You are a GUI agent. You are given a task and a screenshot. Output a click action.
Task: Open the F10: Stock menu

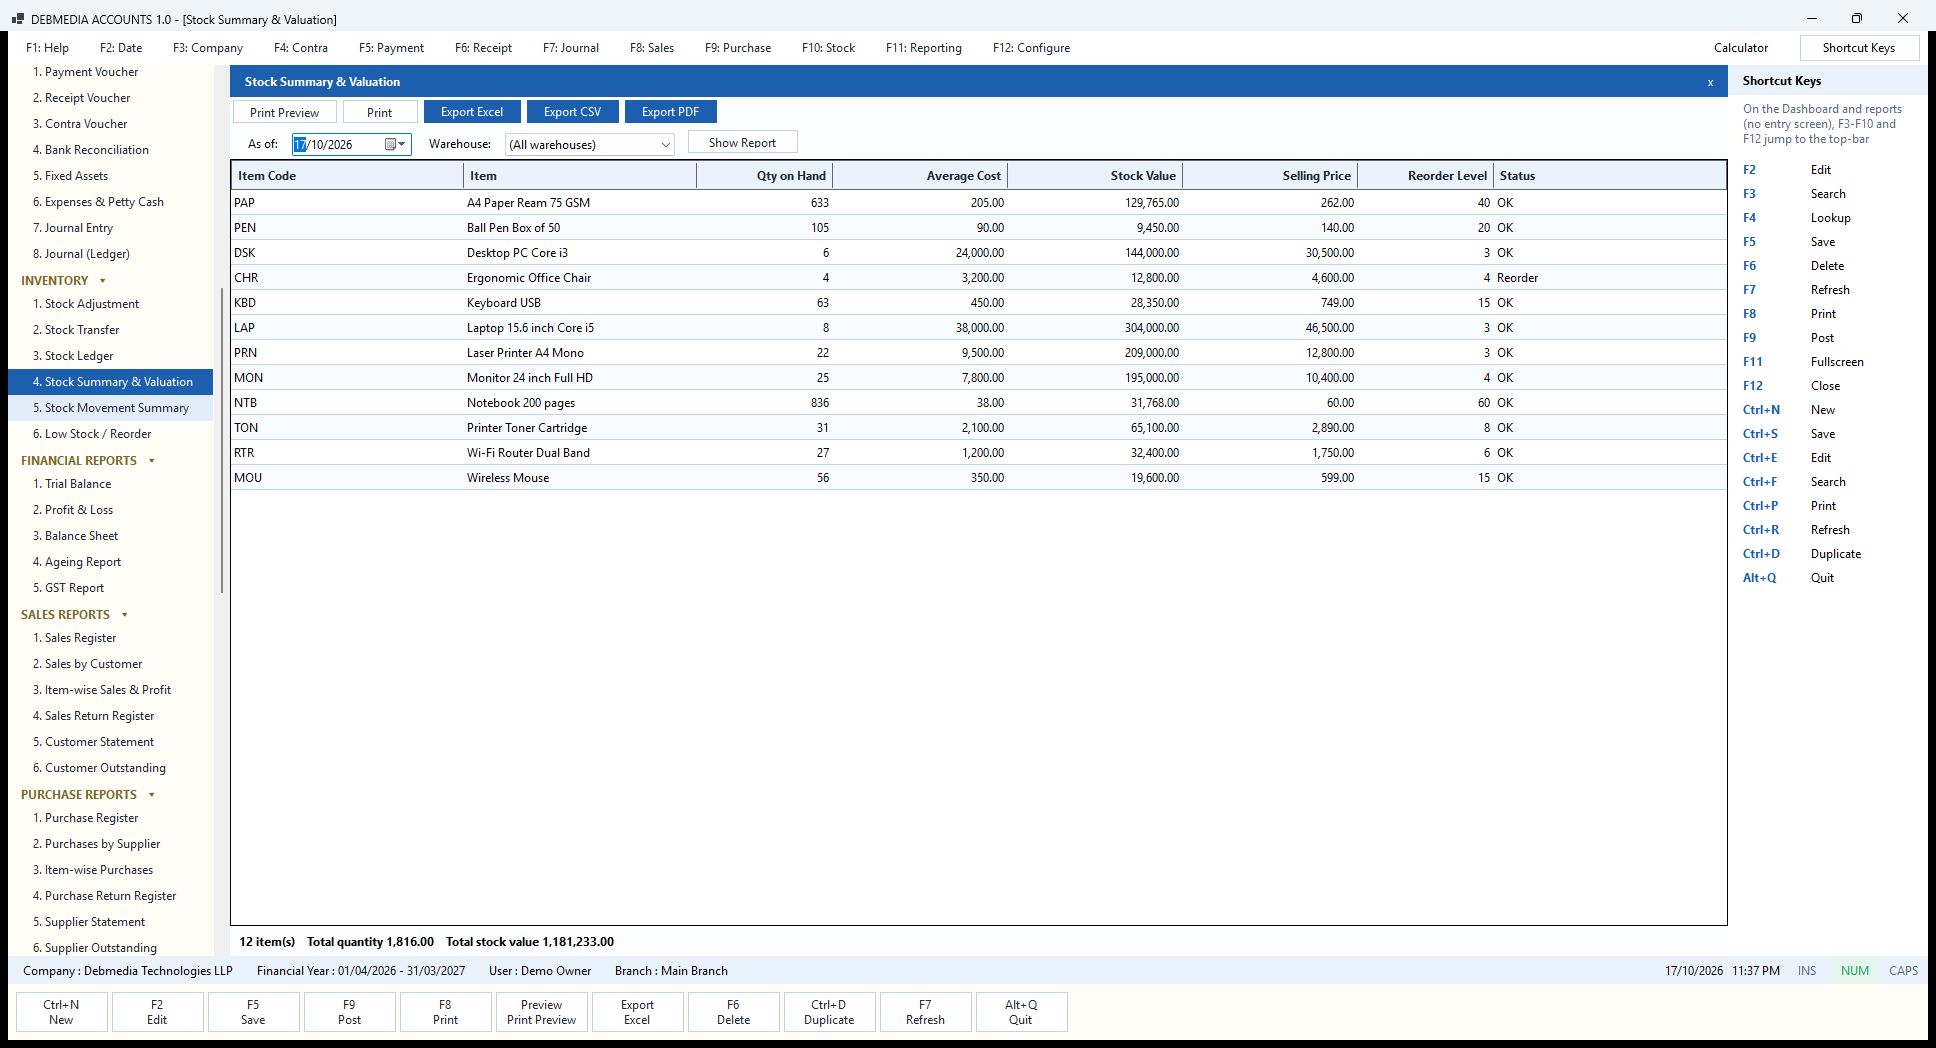(828, 48)
